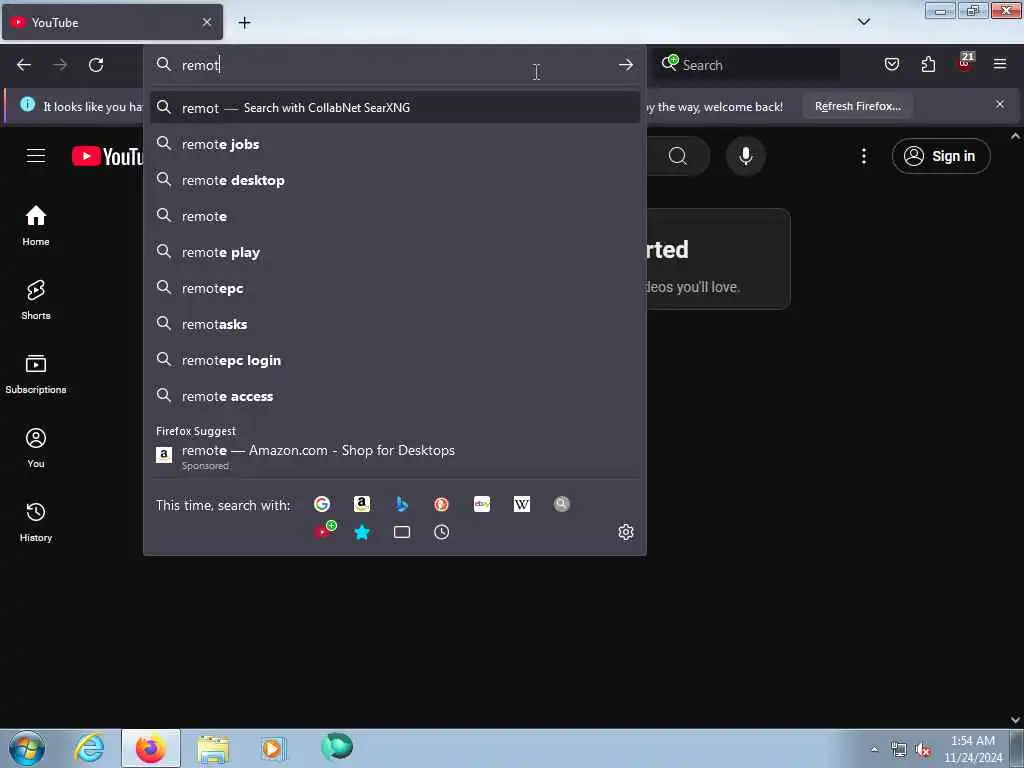This screenshot has width=1024, height=768.
Task: Search this time with Wikipedia
Action: tap(522, 504)
